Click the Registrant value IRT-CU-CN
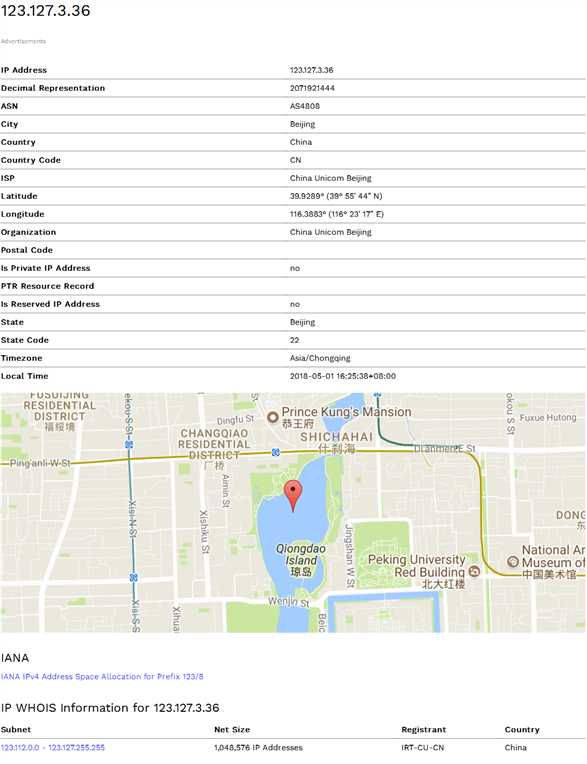 [x=423, y=747]
